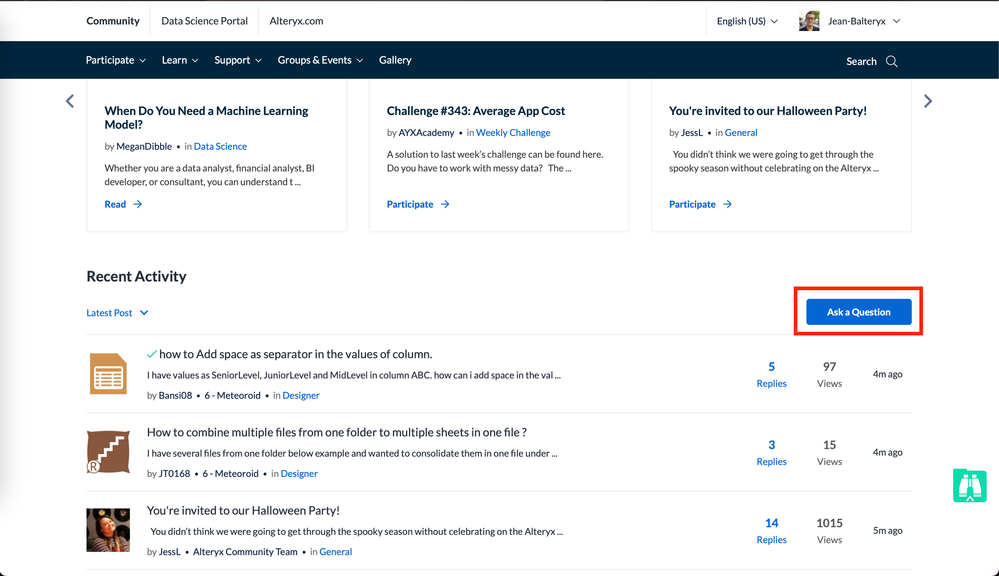999x576 pixels.
Task: Open the multiple files to sheets post
Action: (337, 432)
